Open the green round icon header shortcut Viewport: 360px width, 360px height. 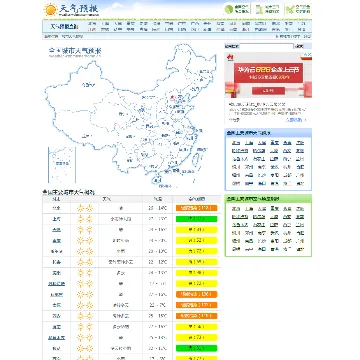point(229,9)
